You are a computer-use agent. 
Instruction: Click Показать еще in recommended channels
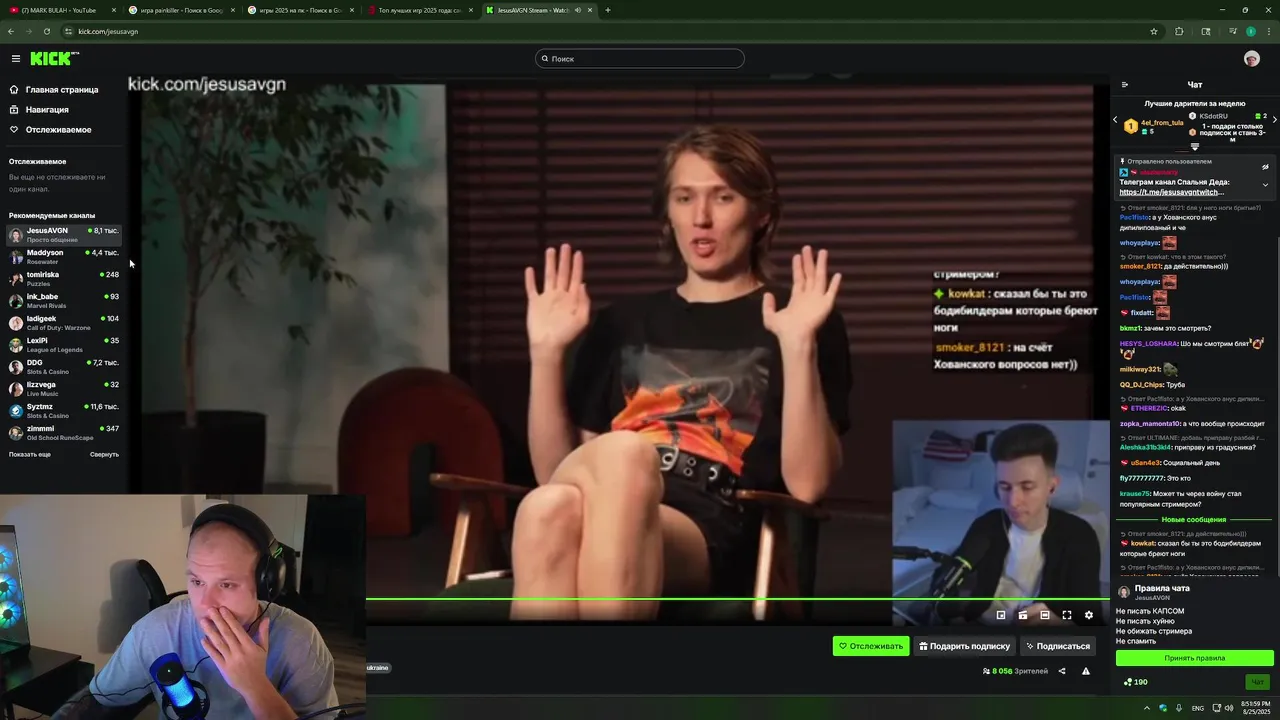click(30, 454)
